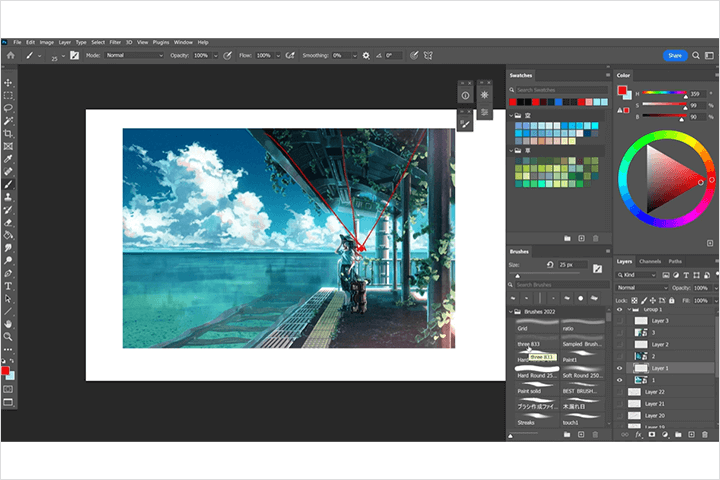Hide Layer 1 visibility eye
Viewport: 720px width, 480px height.
619,368
